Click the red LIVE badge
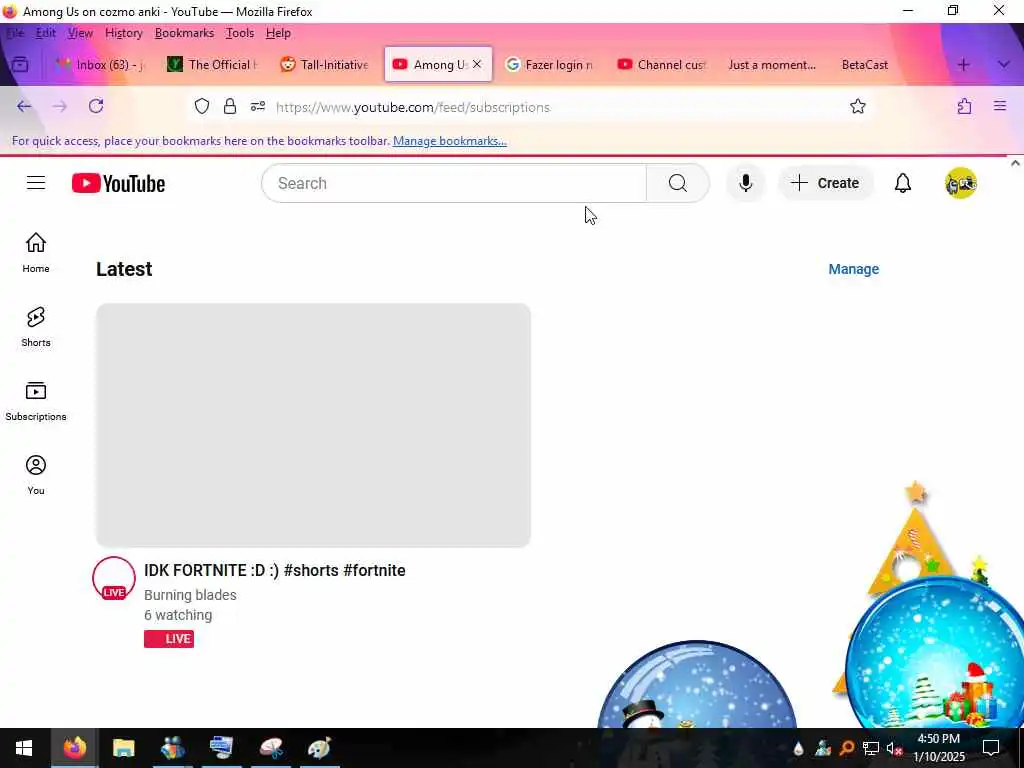Screen dimensions: 1024x768 pyautogui.click(x=168, y=639)
